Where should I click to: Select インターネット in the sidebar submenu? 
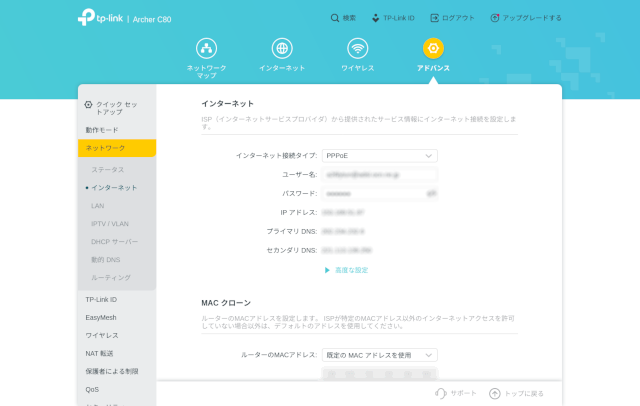point(114,188)
